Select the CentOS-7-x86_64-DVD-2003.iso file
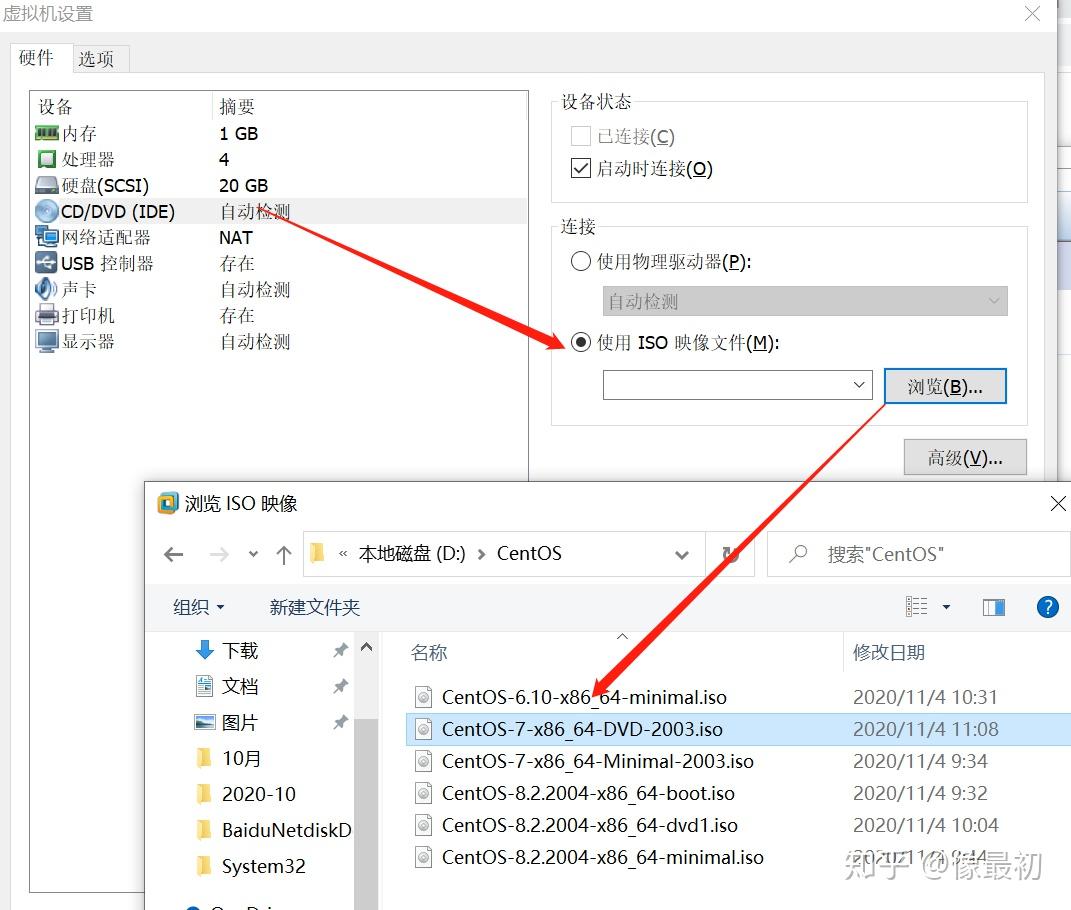Image resolution: width=1071 pixels, height=910 pixels. pyautogui.click(x=583, y=729)
